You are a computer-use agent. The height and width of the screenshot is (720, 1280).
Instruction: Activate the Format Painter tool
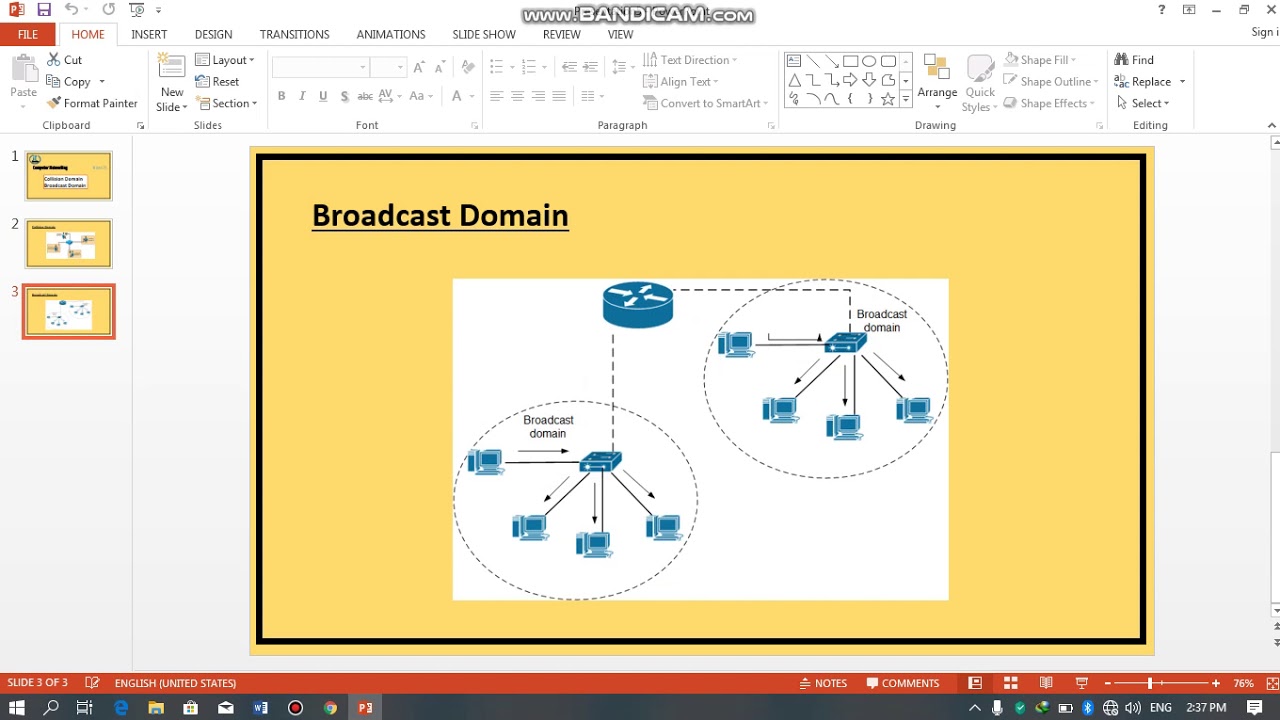click(92, 103)
